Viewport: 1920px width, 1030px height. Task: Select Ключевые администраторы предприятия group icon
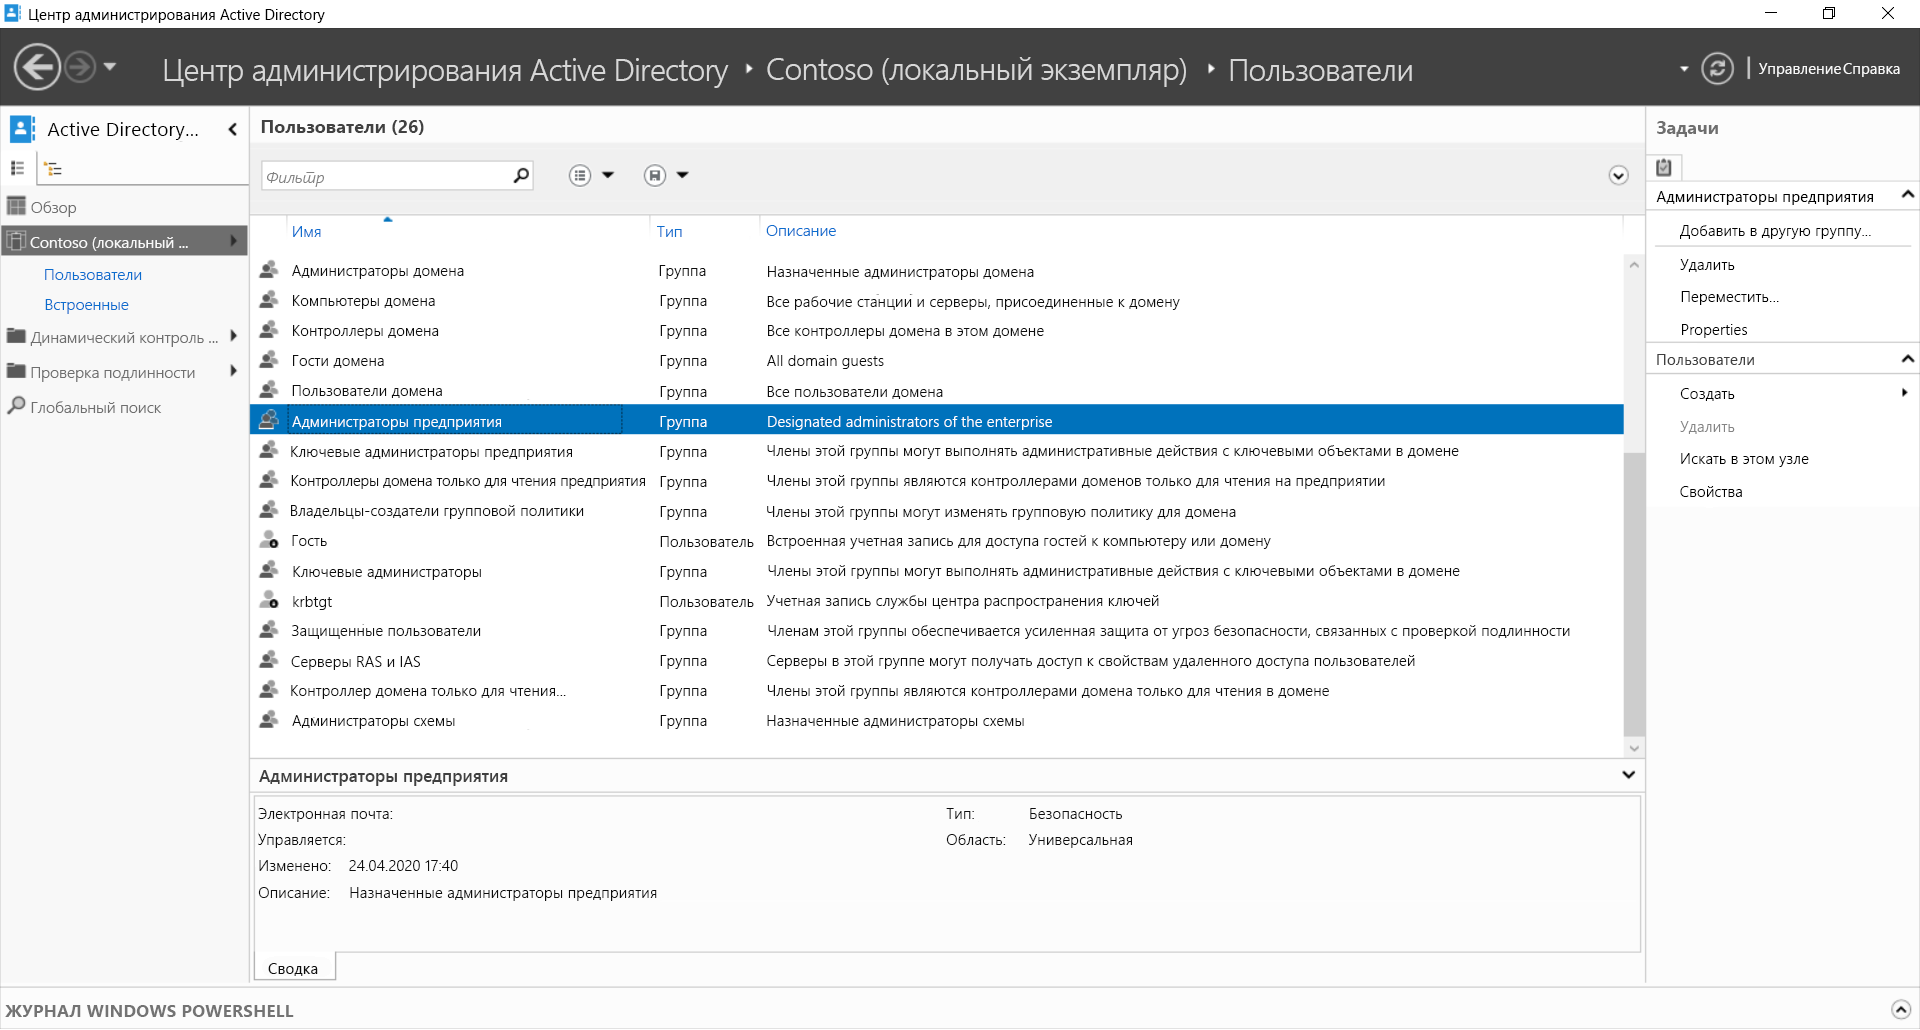tap(269, 451)
